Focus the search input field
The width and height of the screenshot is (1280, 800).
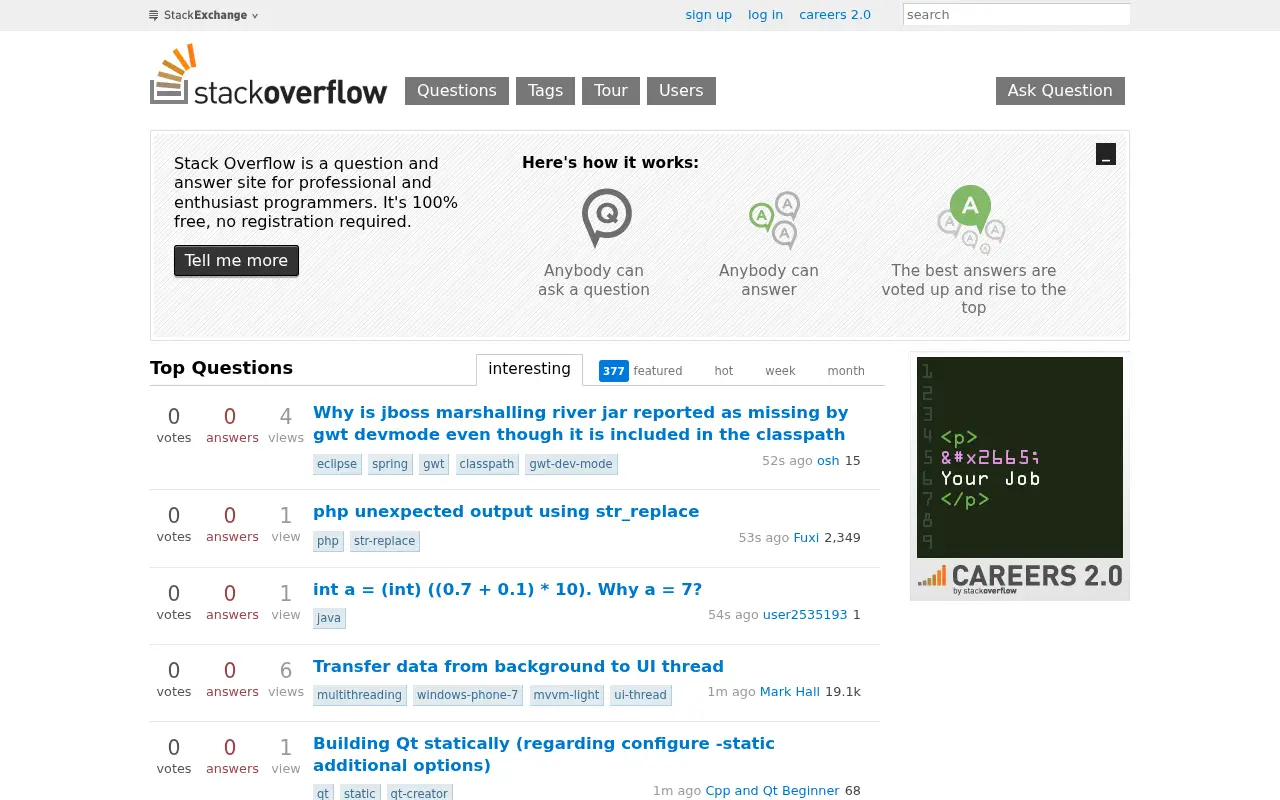click(x=1016, y=14)
